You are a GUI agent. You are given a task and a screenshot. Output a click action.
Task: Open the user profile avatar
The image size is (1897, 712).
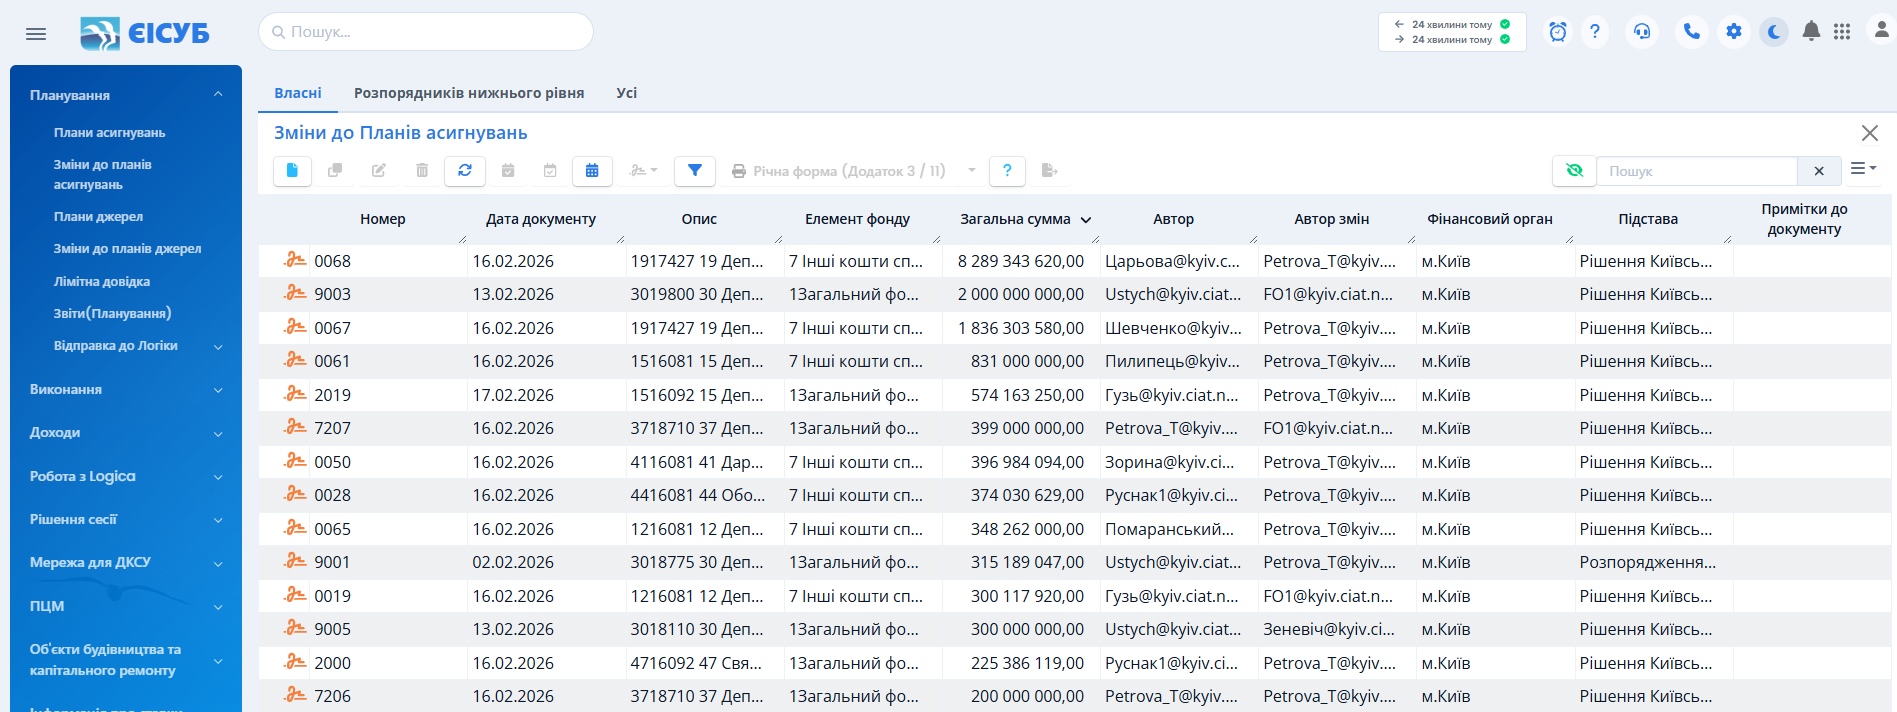[x=1881, y=30]
